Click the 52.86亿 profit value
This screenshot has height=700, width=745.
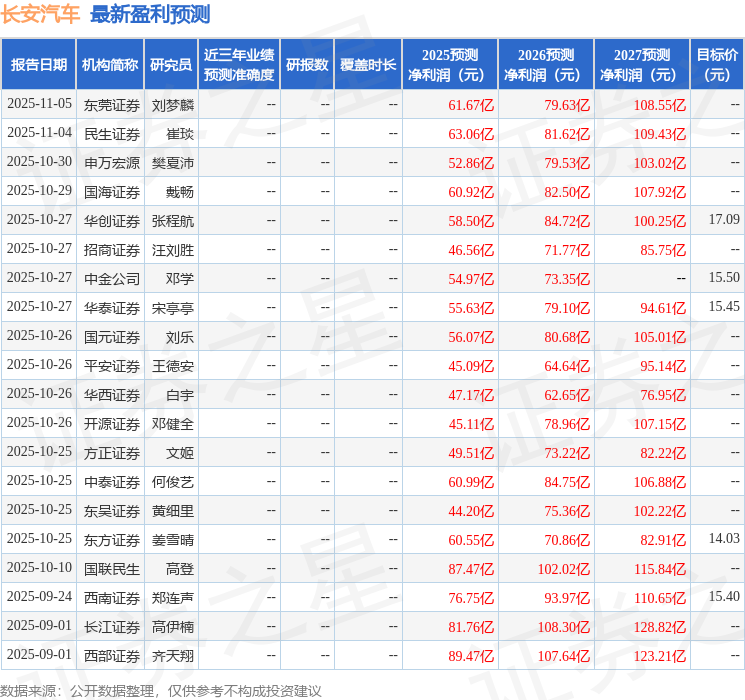(x=471, y=163)
